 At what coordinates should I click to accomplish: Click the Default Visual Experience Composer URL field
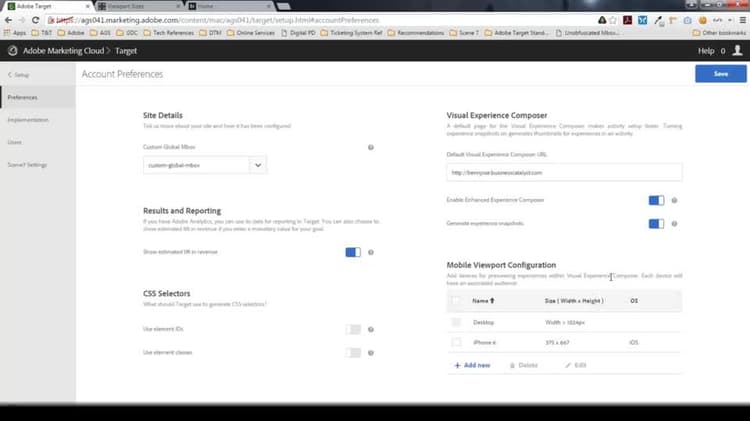[x=564, y=172]
